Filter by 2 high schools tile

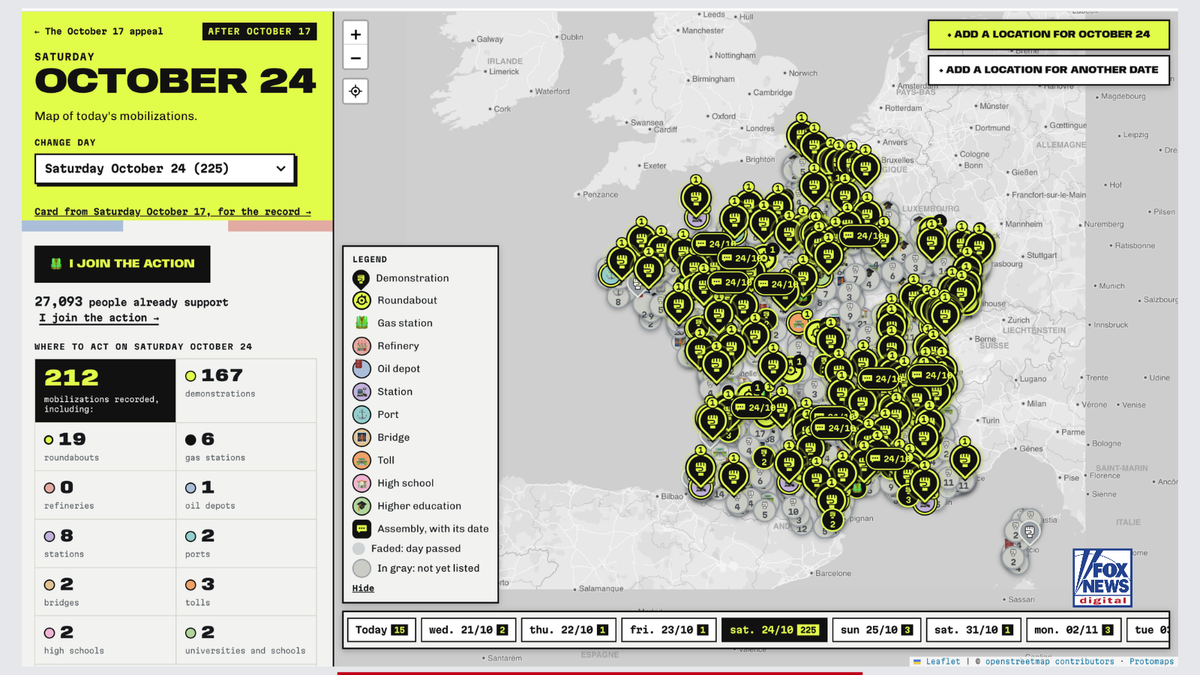(x=105, y=639)
